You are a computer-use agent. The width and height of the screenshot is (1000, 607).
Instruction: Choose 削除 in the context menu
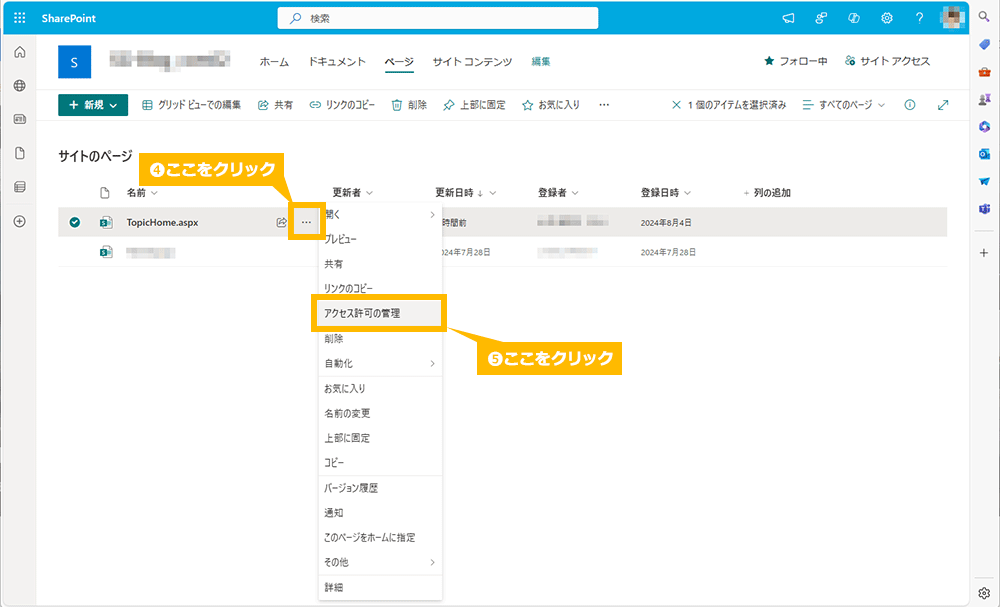click(x=380, y=339)
